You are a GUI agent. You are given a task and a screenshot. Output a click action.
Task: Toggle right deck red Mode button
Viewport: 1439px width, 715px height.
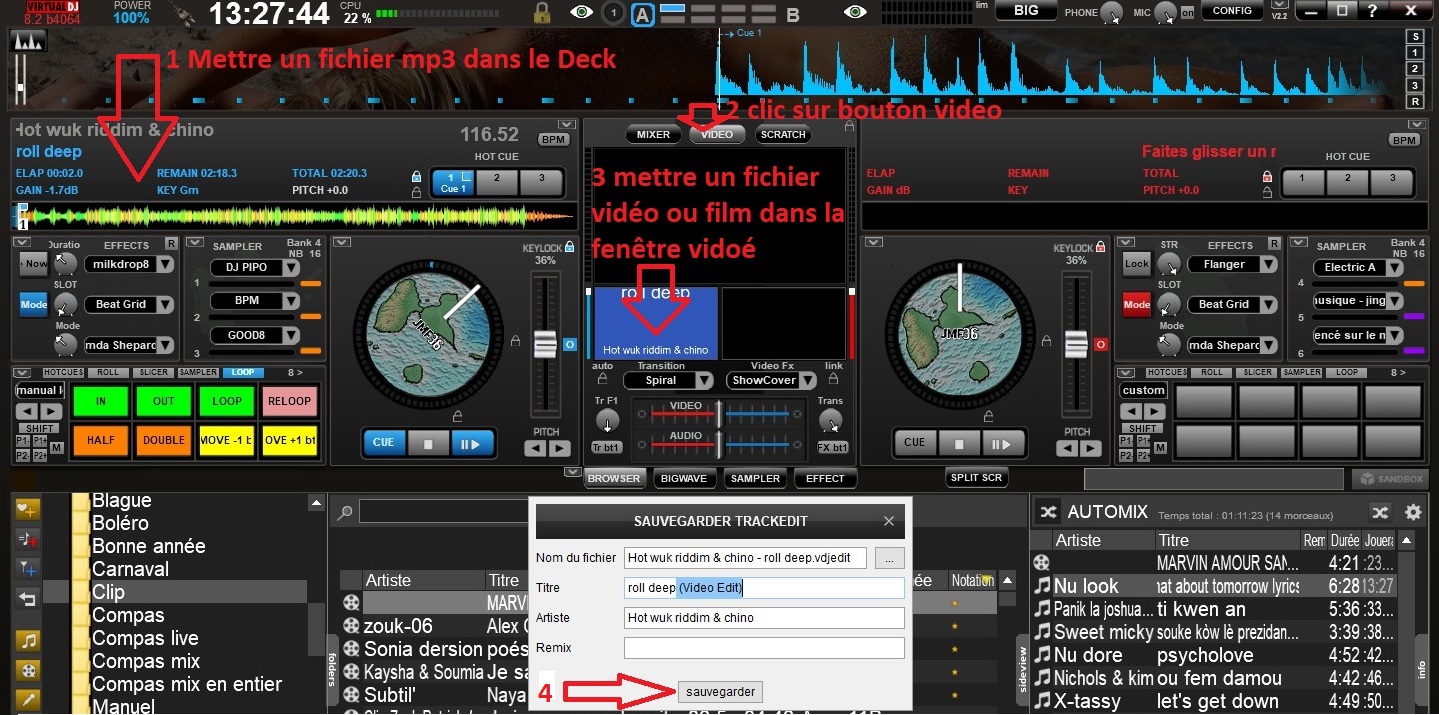[1137, 304]
